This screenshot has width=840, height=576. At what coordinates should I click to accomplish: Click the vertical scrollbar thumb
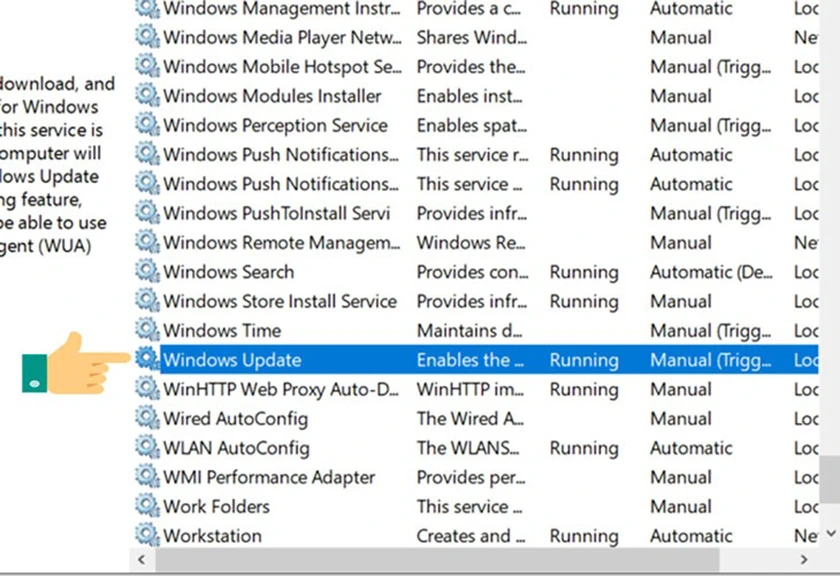point(829,480)
